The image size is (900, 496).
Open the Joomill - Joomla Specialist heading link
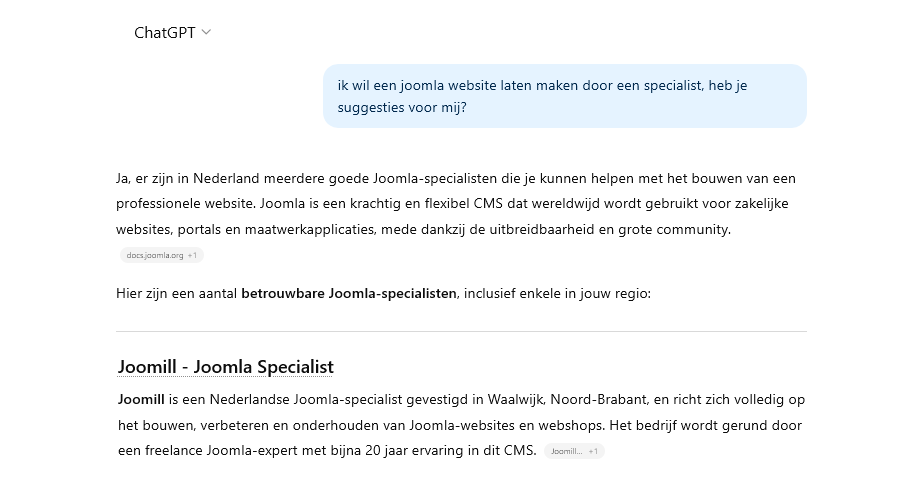[225, 367]
